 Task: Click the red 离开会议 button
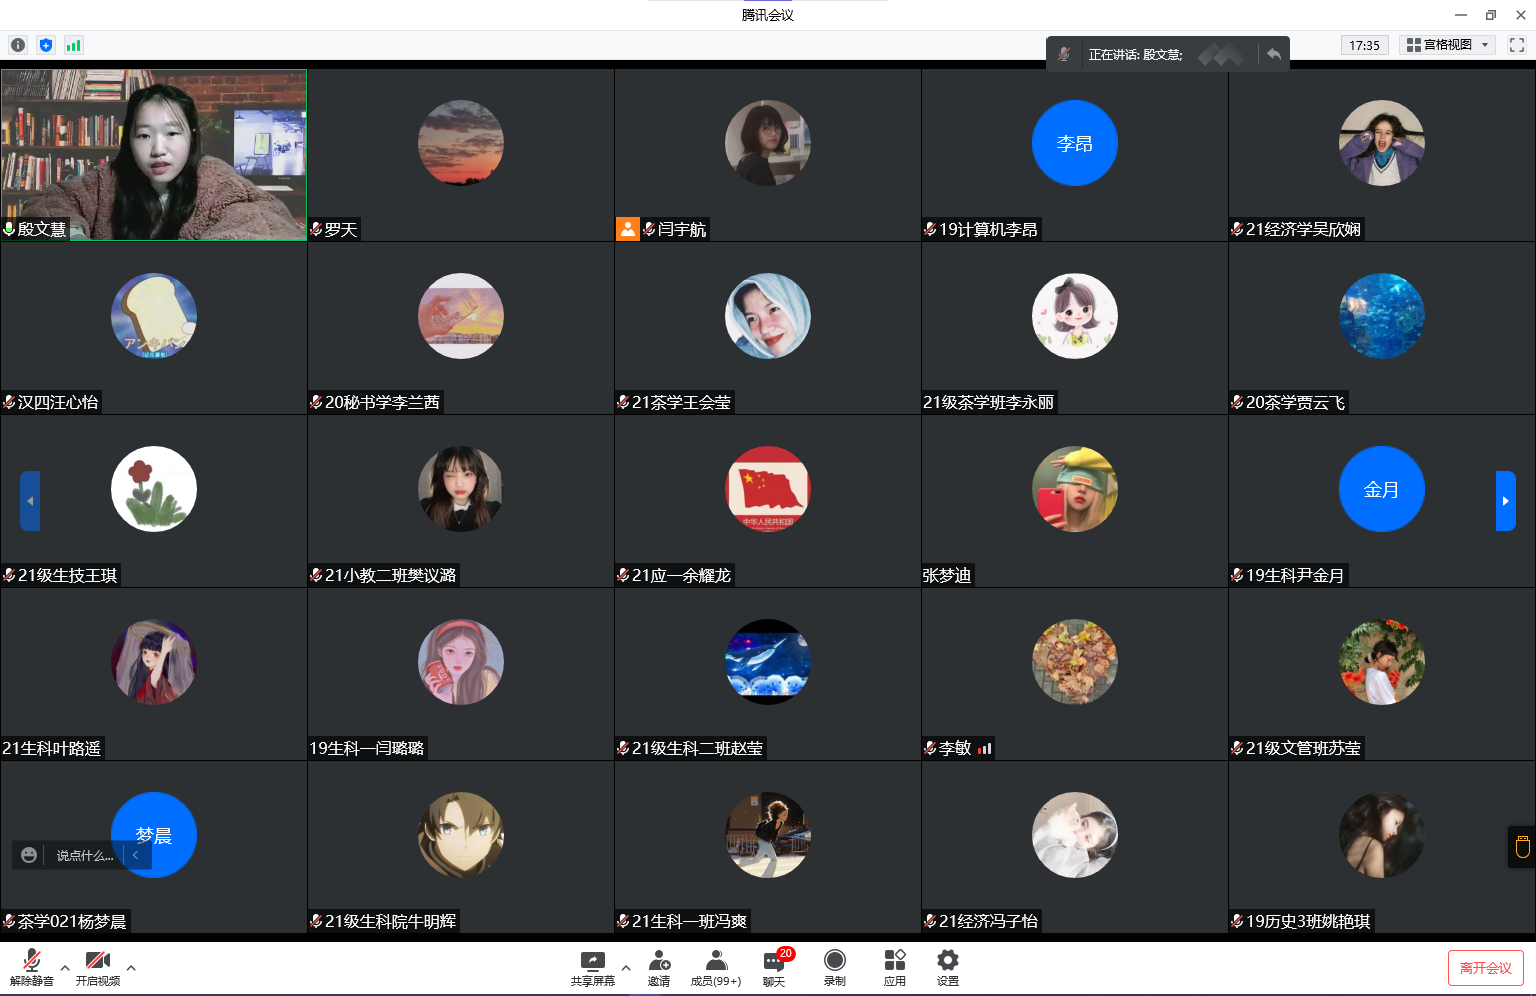[x=1485, y=968]
